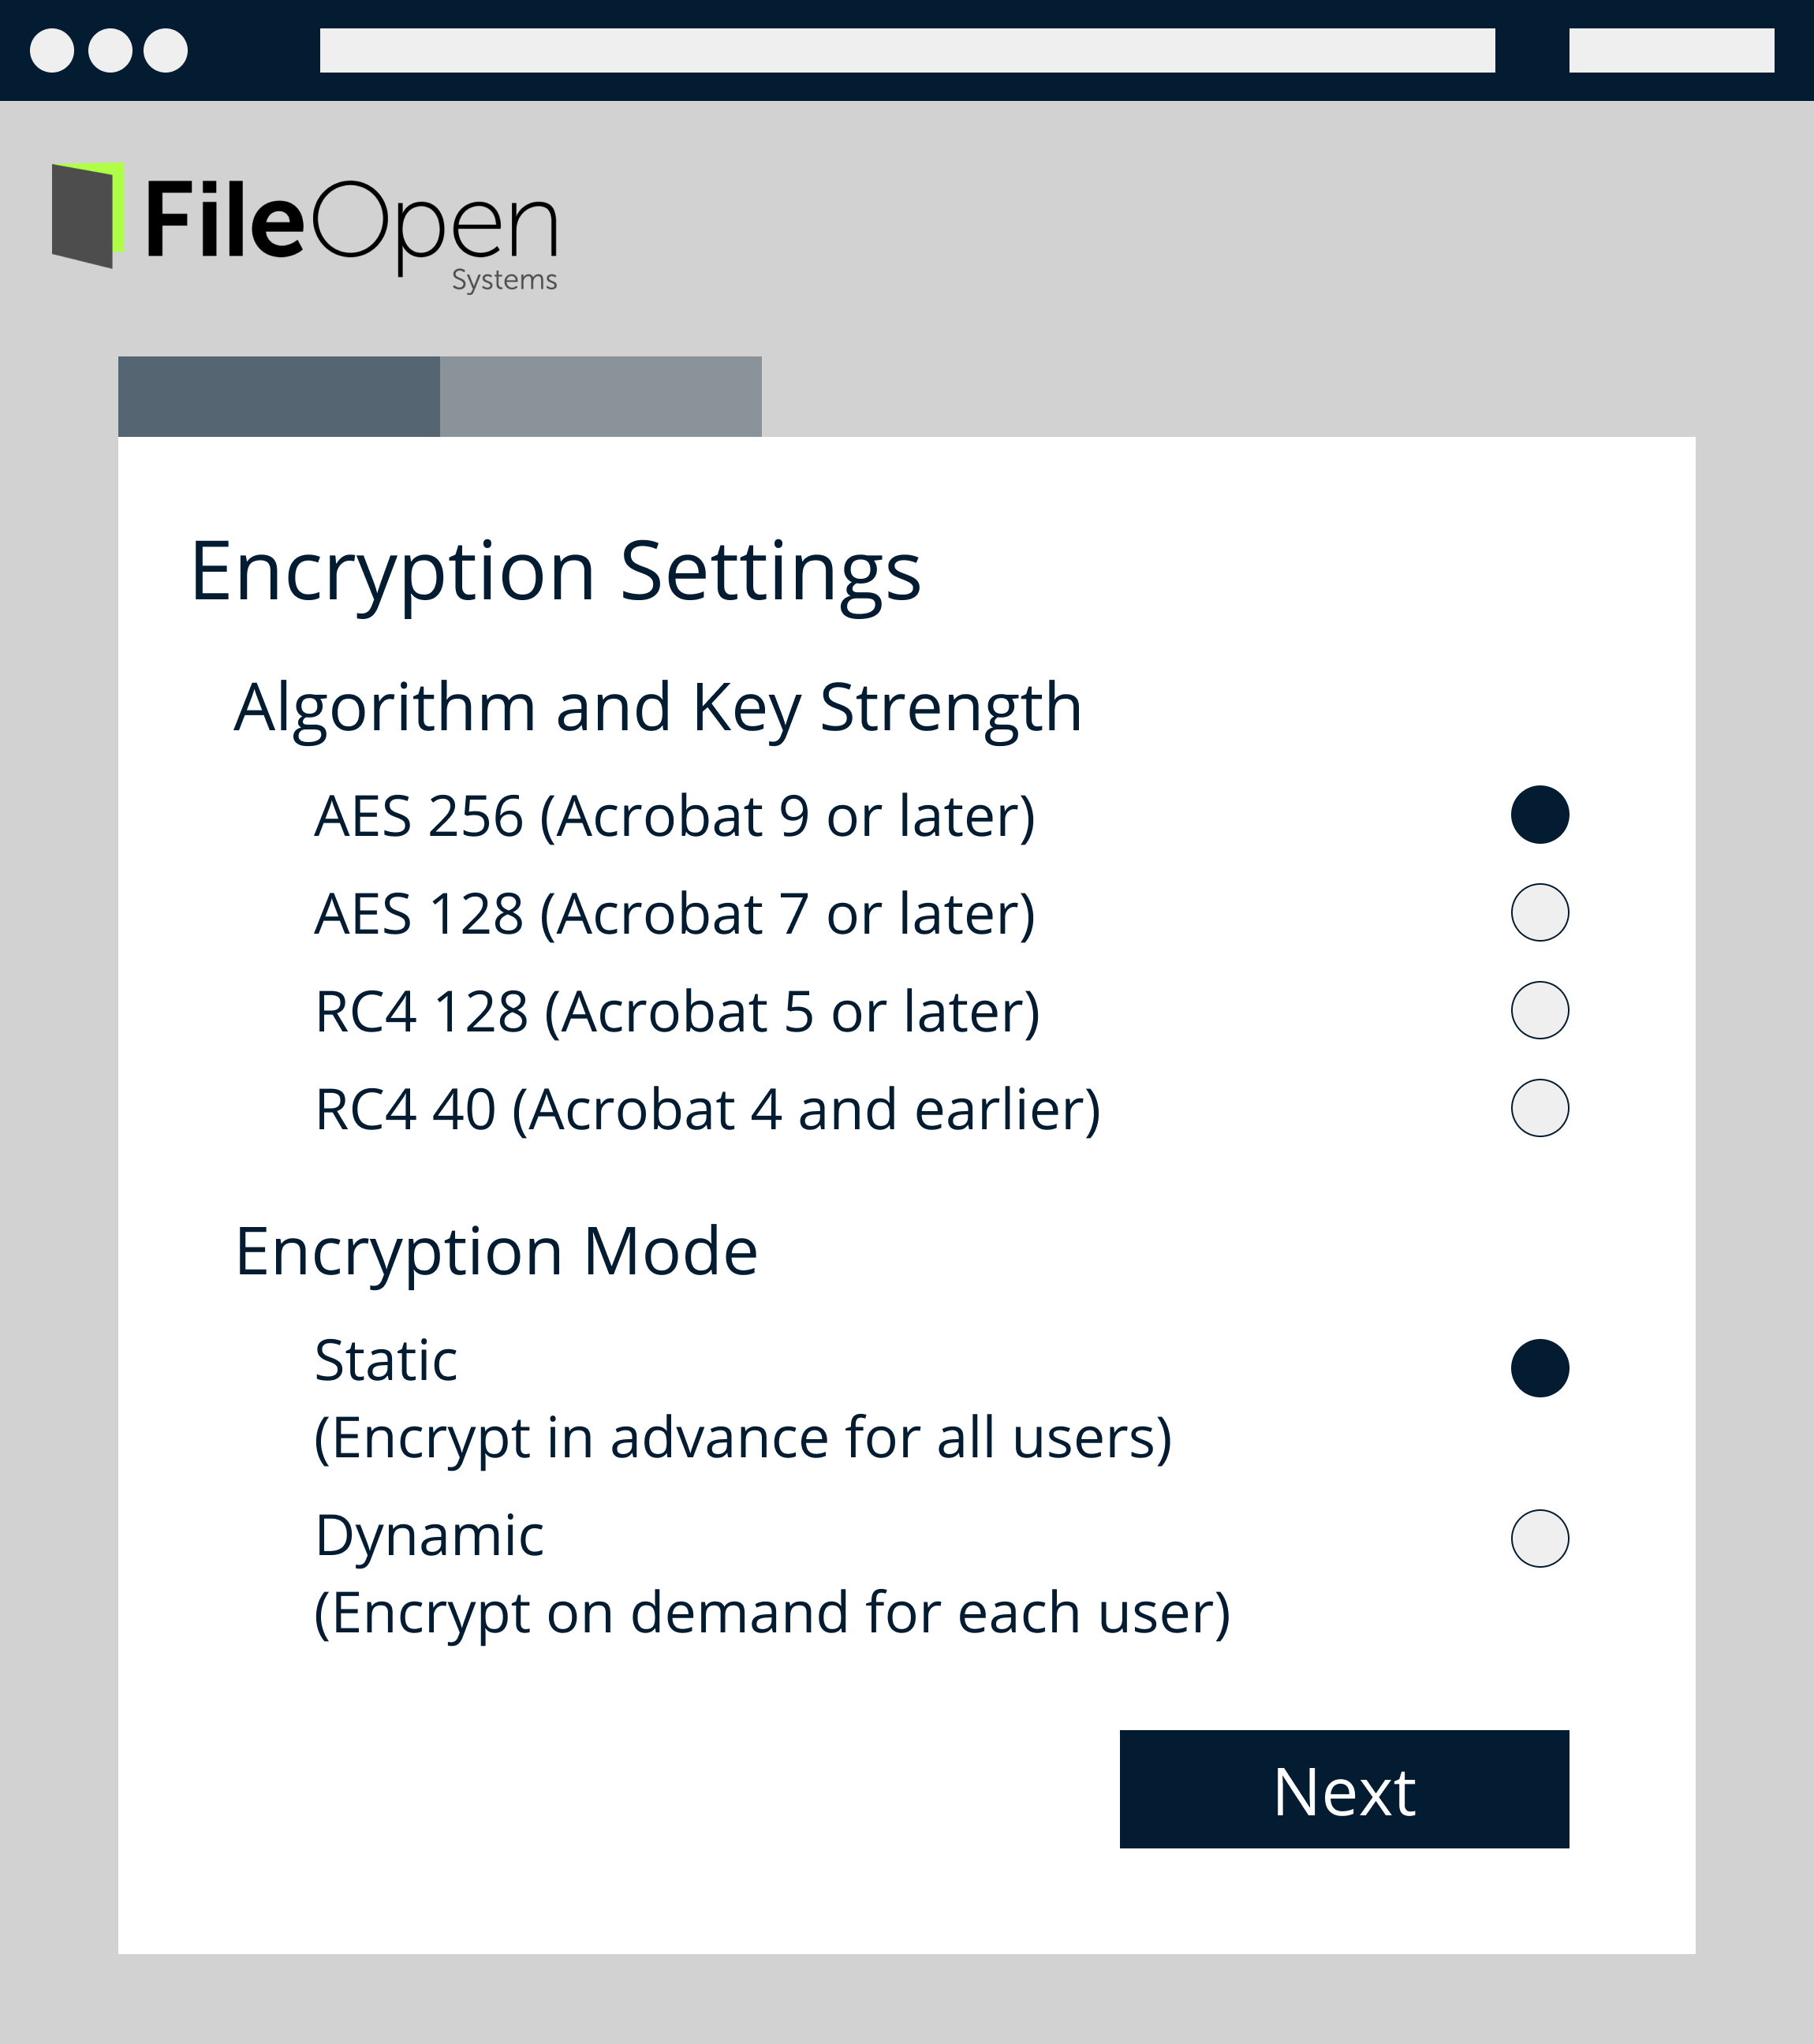Click the third window control dot

[166, 51]
